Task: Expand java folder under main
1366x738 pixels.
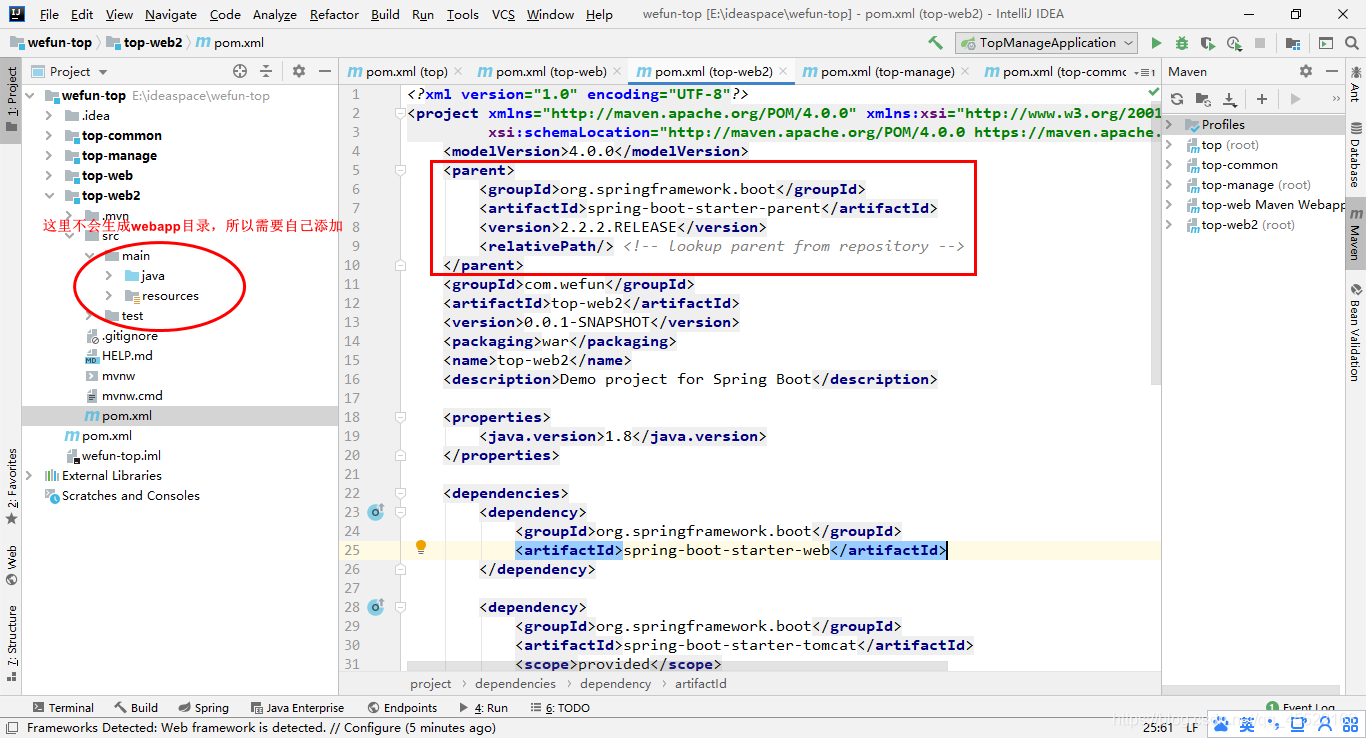Action: 109,276
